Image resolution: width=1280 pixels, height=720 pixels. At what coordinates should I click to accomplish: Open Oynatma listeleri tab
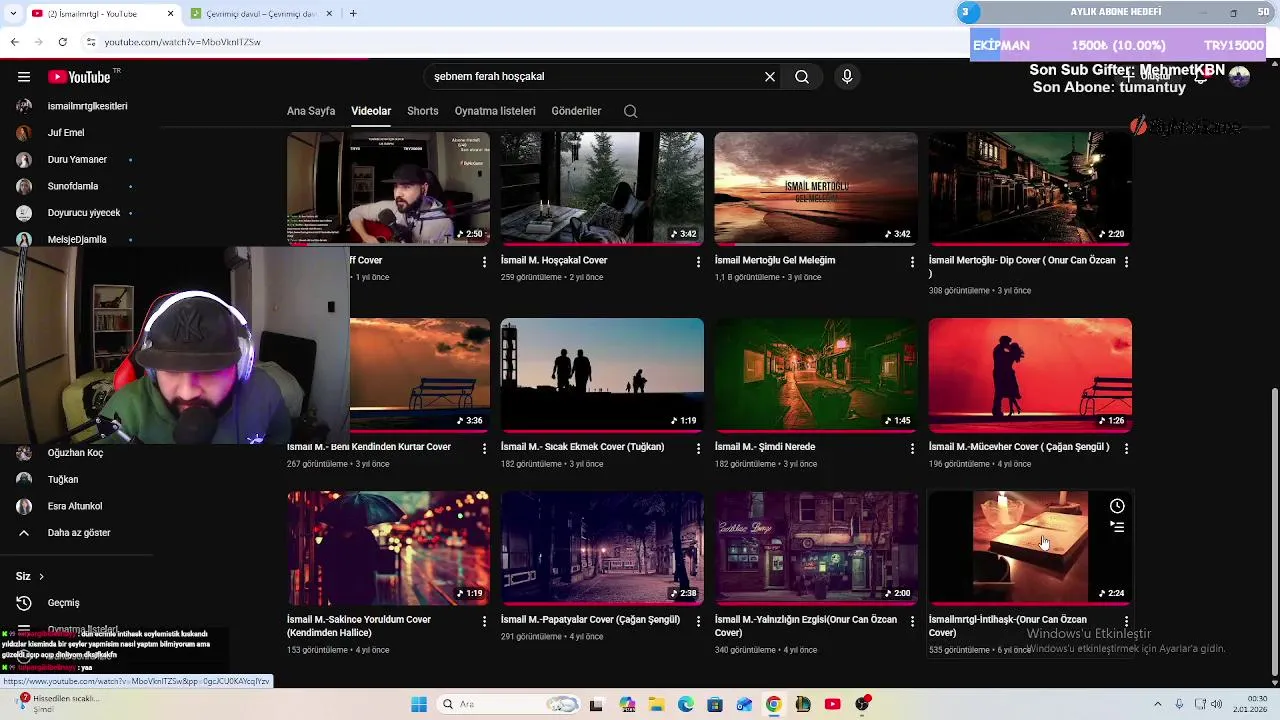click(495, 111)
